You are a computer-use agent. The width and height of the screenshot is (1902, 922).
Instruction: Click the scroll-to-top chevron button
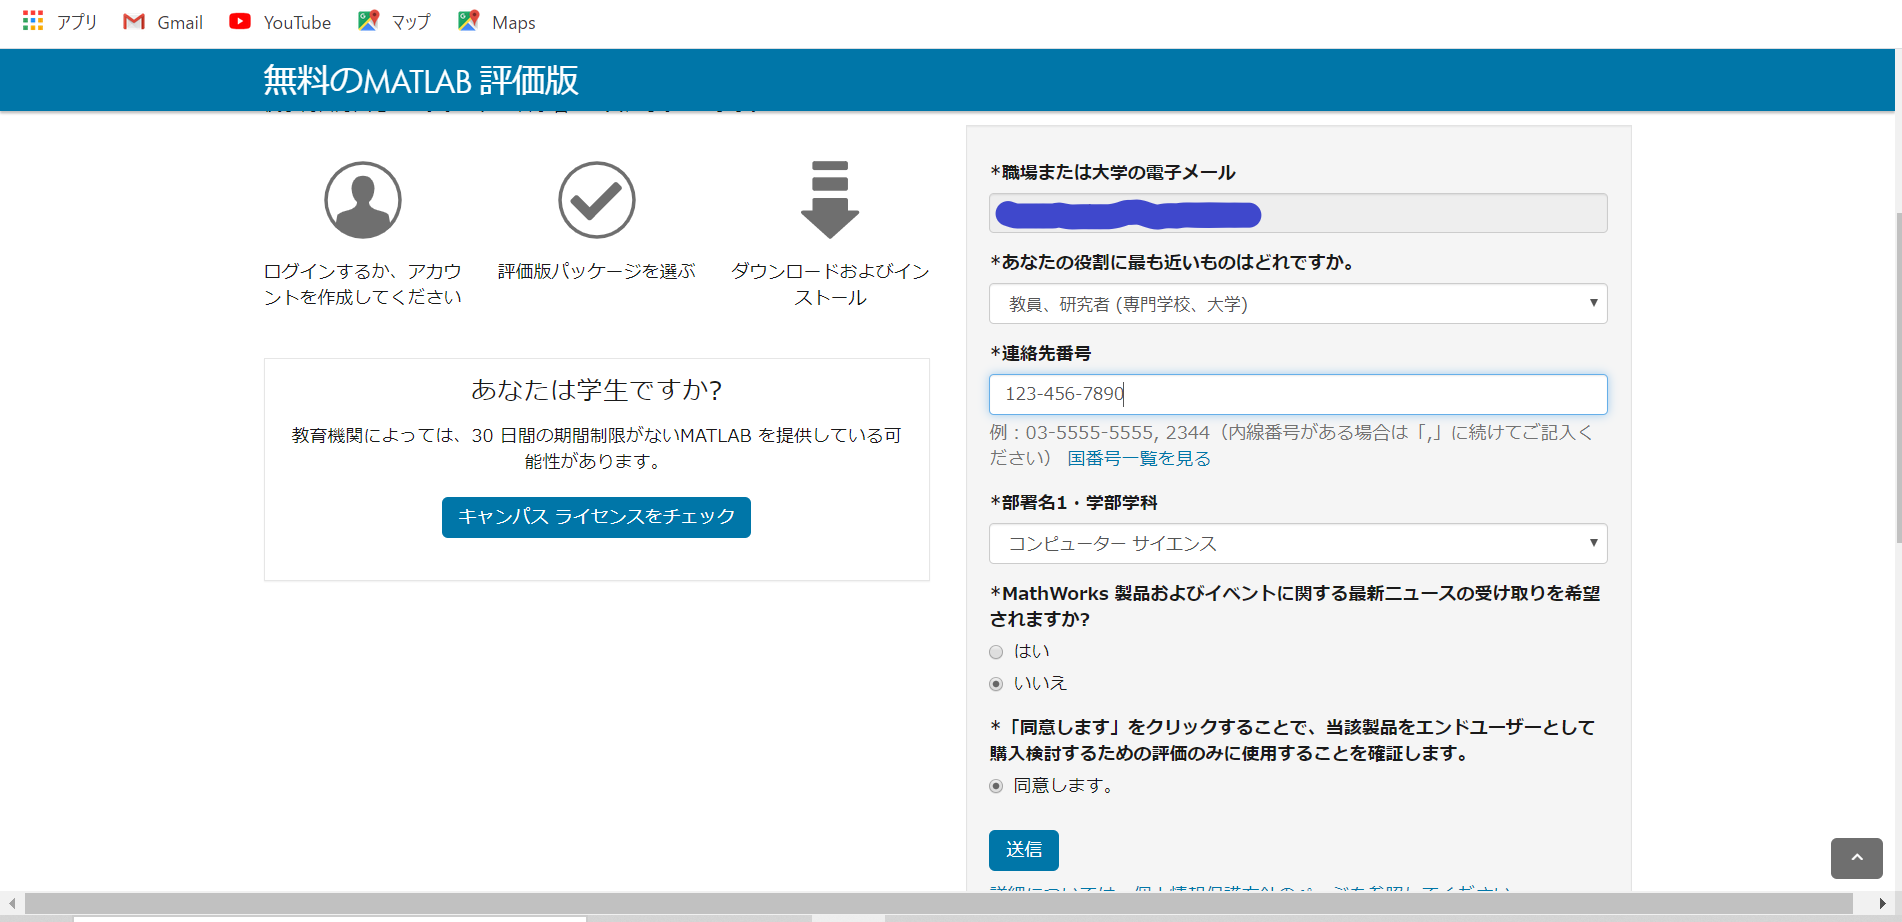pyautogui.click(x=1857, y=858)
